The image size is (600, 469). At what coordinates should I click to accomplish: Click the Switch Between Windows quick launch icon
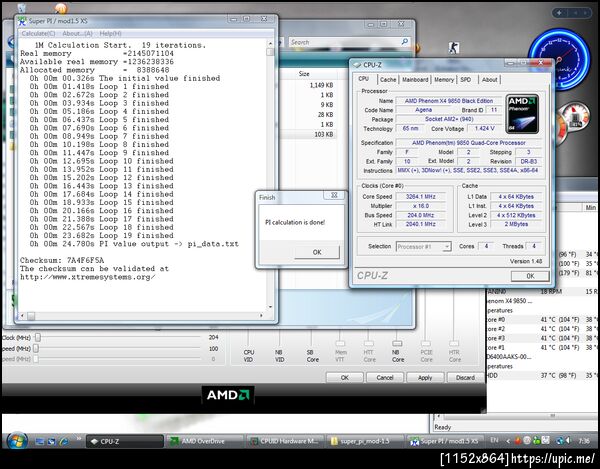(x=51, y=441)
